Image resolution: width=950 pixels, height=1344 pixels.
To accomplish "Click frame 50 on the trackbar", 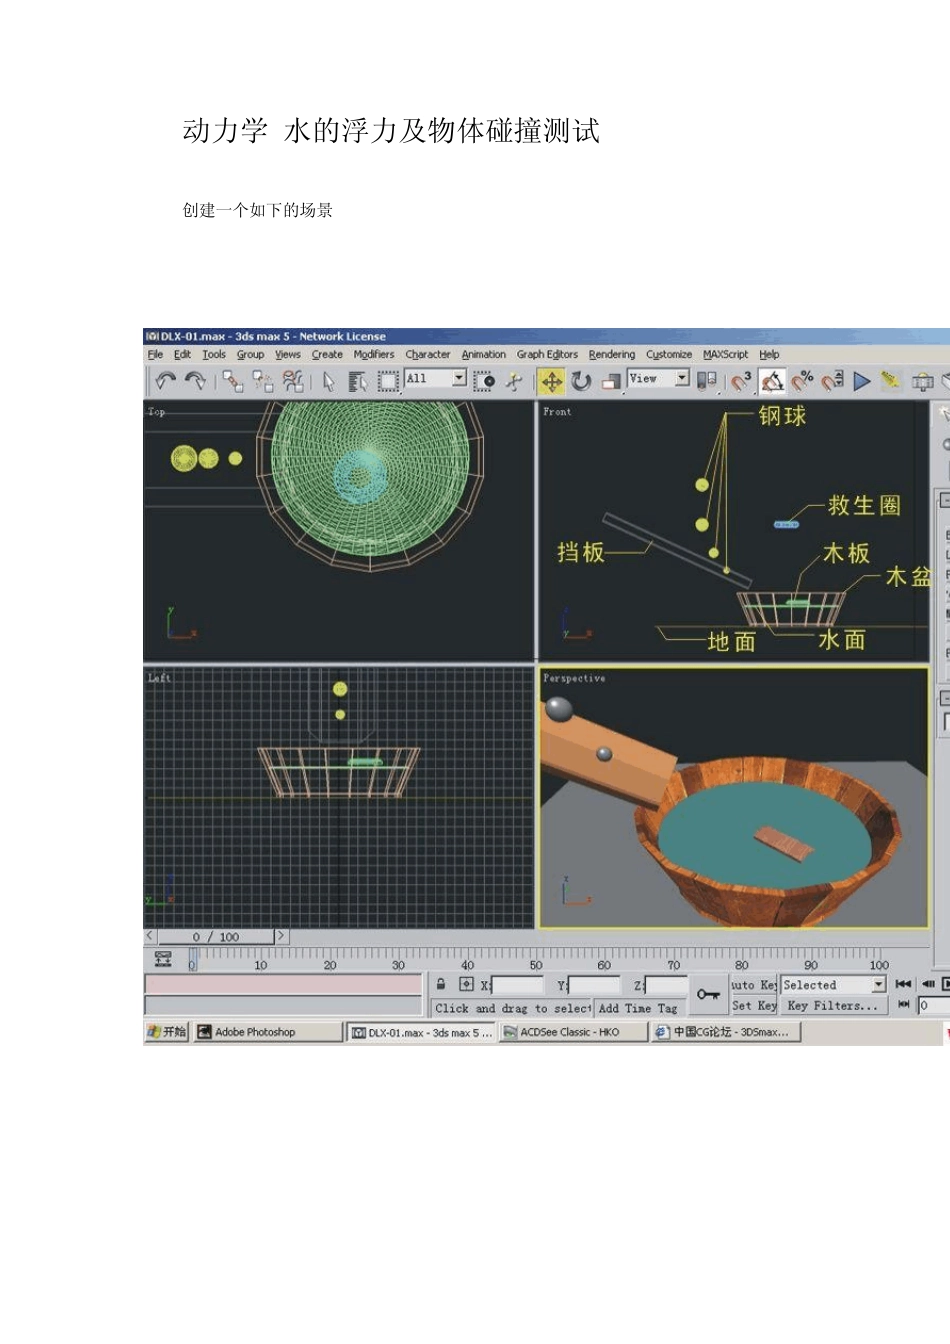I will click(536, 958).
